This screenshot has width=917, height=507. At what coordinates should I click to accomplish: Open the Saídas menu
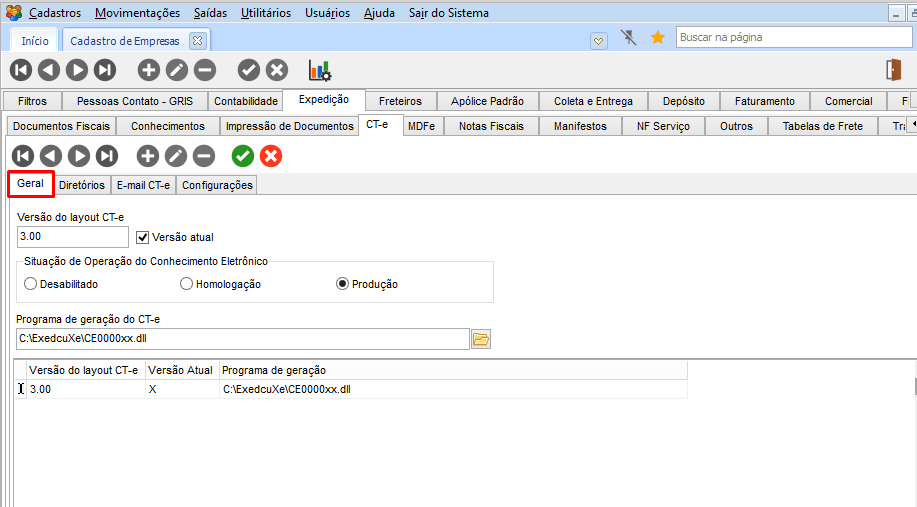point(211,13)
